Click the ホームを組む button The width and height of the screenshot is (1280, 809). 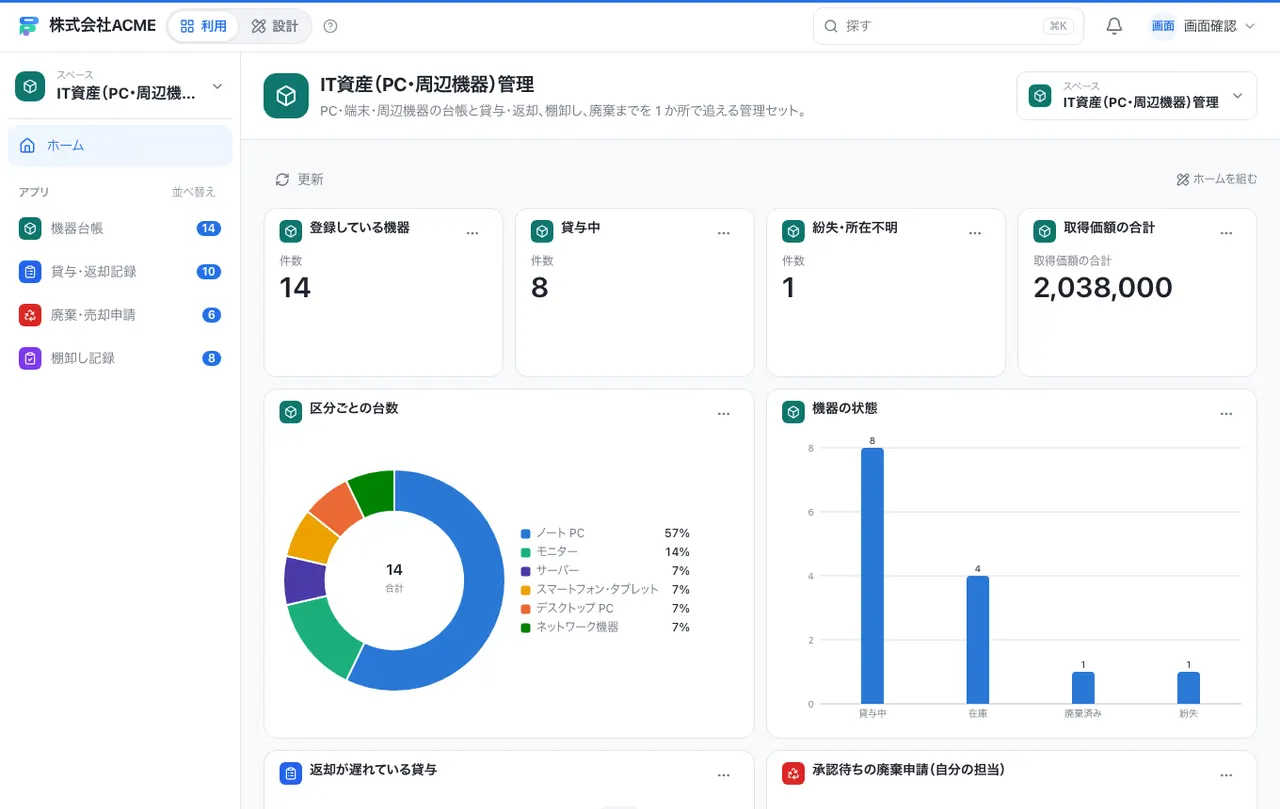[x=1216, y=180]
